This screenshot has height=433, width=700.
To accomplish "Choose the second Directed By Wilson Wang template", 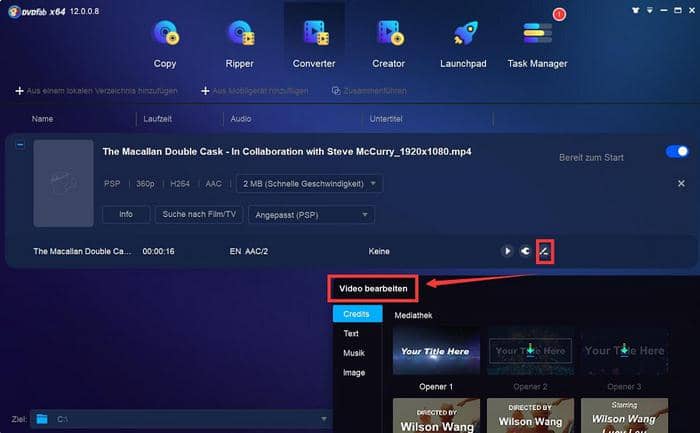I will coord(530,416).
